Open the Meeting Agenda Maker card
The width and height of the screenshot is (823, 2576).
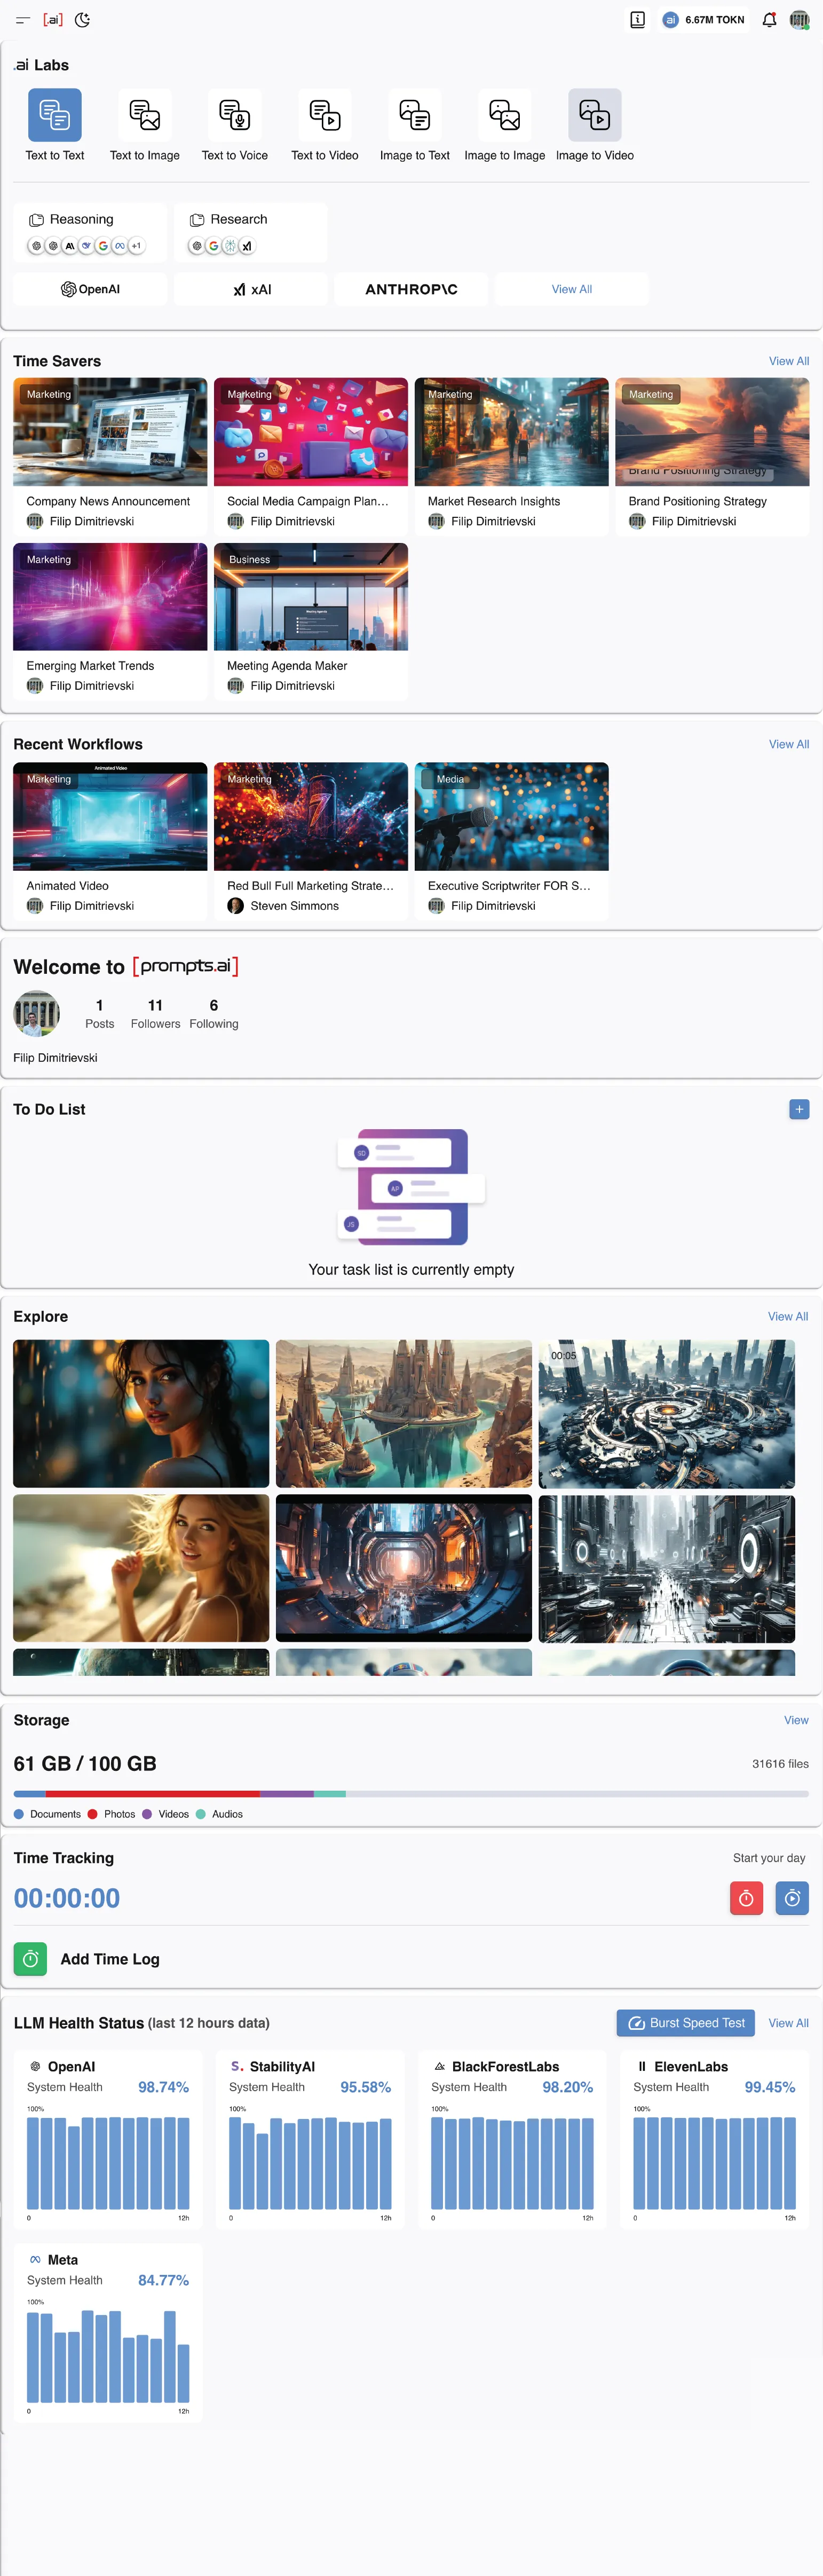311,621
